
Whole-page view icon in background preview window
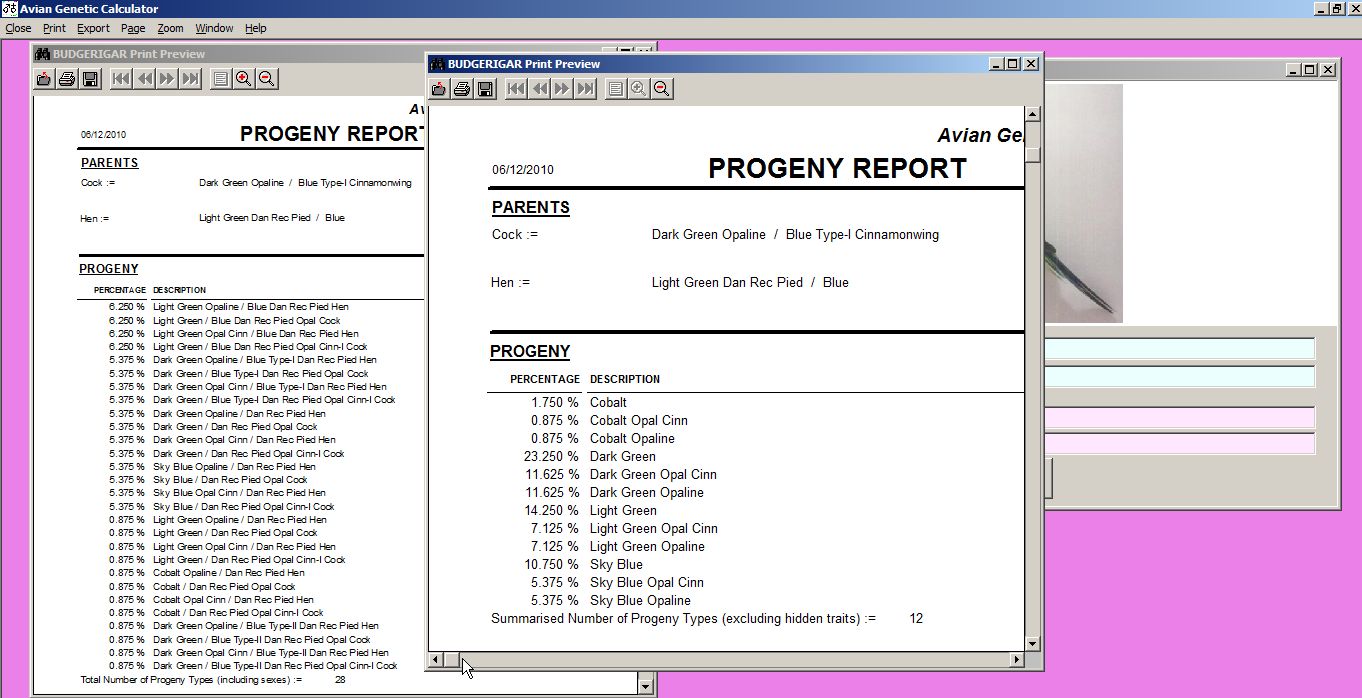click(x=220, y=79)
